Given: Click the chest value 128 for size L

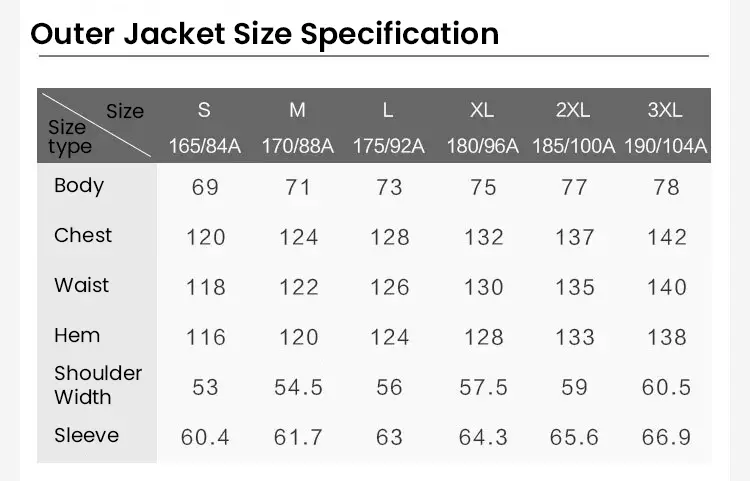Looking at the screenshot, I should 390,237.
